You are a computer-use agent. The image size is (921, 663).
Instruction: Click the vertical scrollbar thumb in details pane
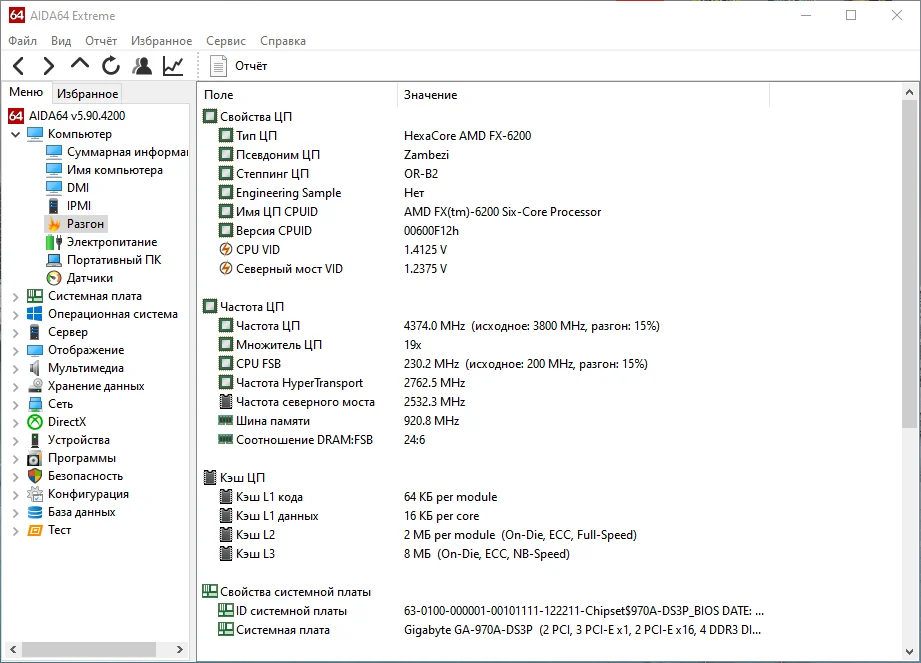click(x=909, y=264)
